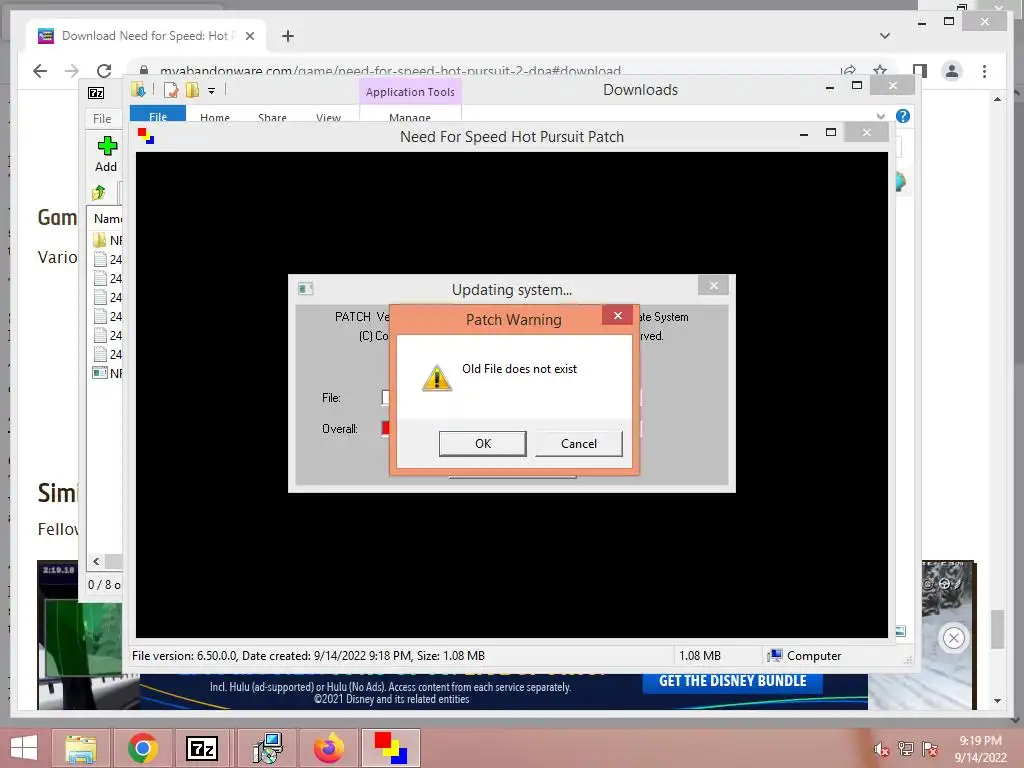This screenshot has height=768, width=1024.
Task: Select the Application Tools contextual tab
Action: point(410,92)
